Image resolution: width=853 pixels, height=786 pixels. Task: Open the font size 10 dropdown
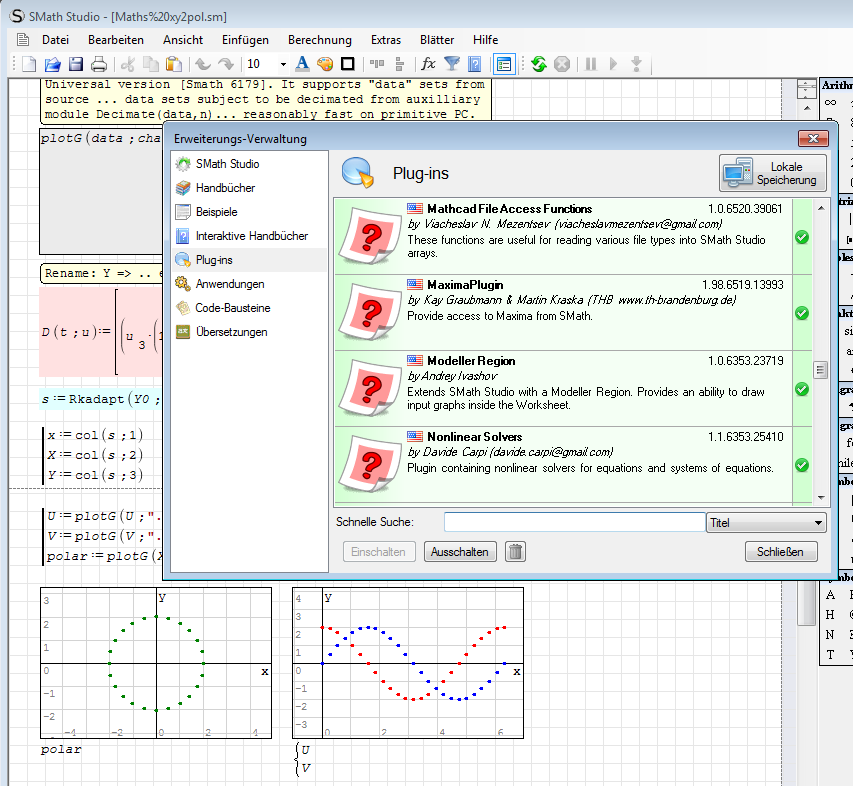tap(282, 64)
